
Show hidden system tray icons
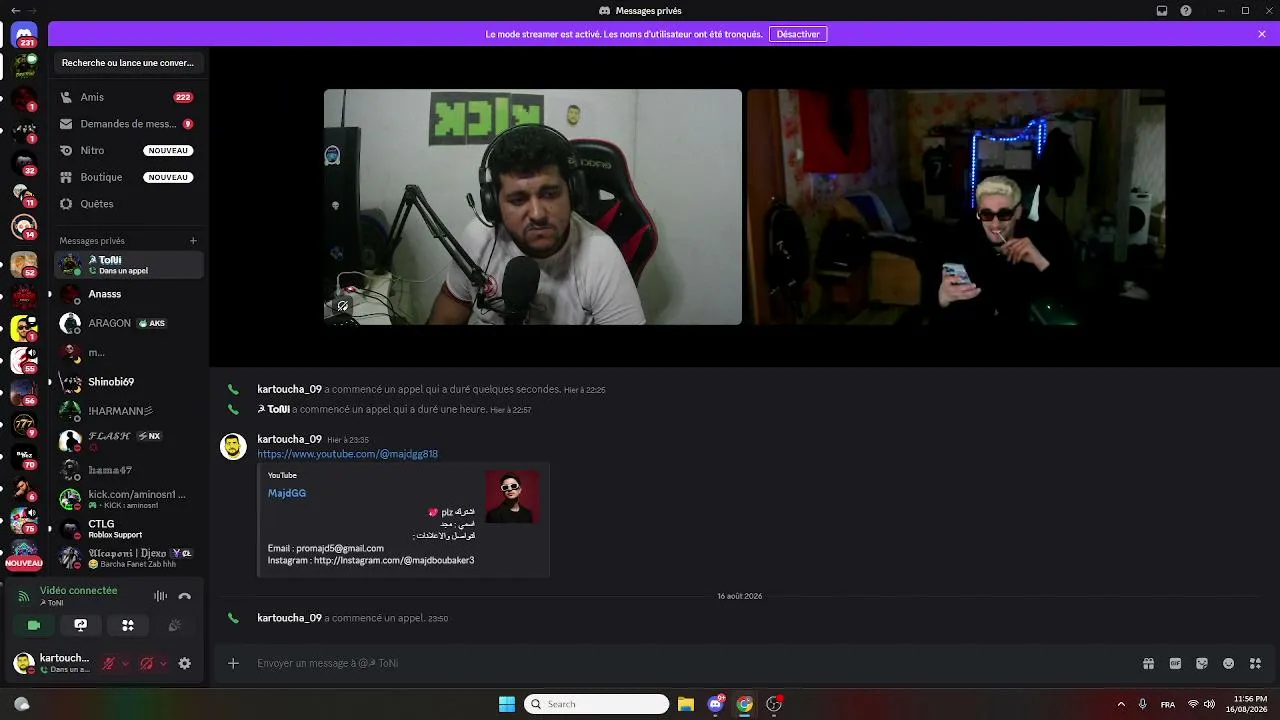pyautogui.click(x=1120, y=704)
